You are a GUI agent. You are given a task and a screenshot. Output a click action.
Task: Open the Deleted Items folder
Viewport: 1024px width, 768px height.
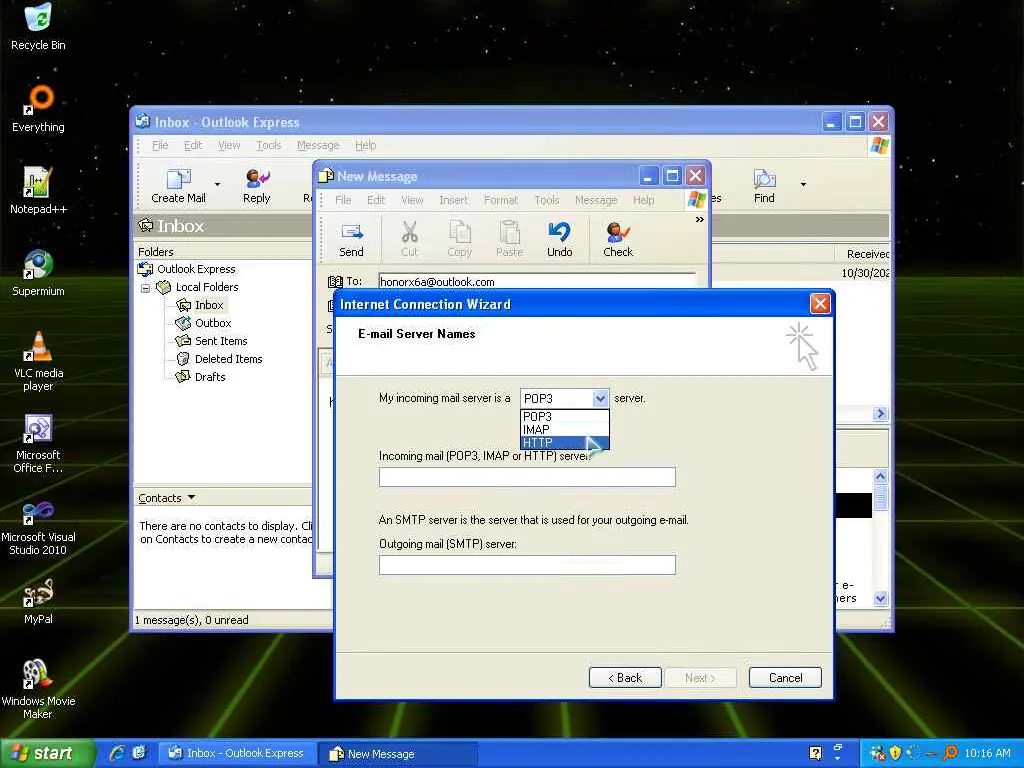pyautogui.click(x=229, y=359)
